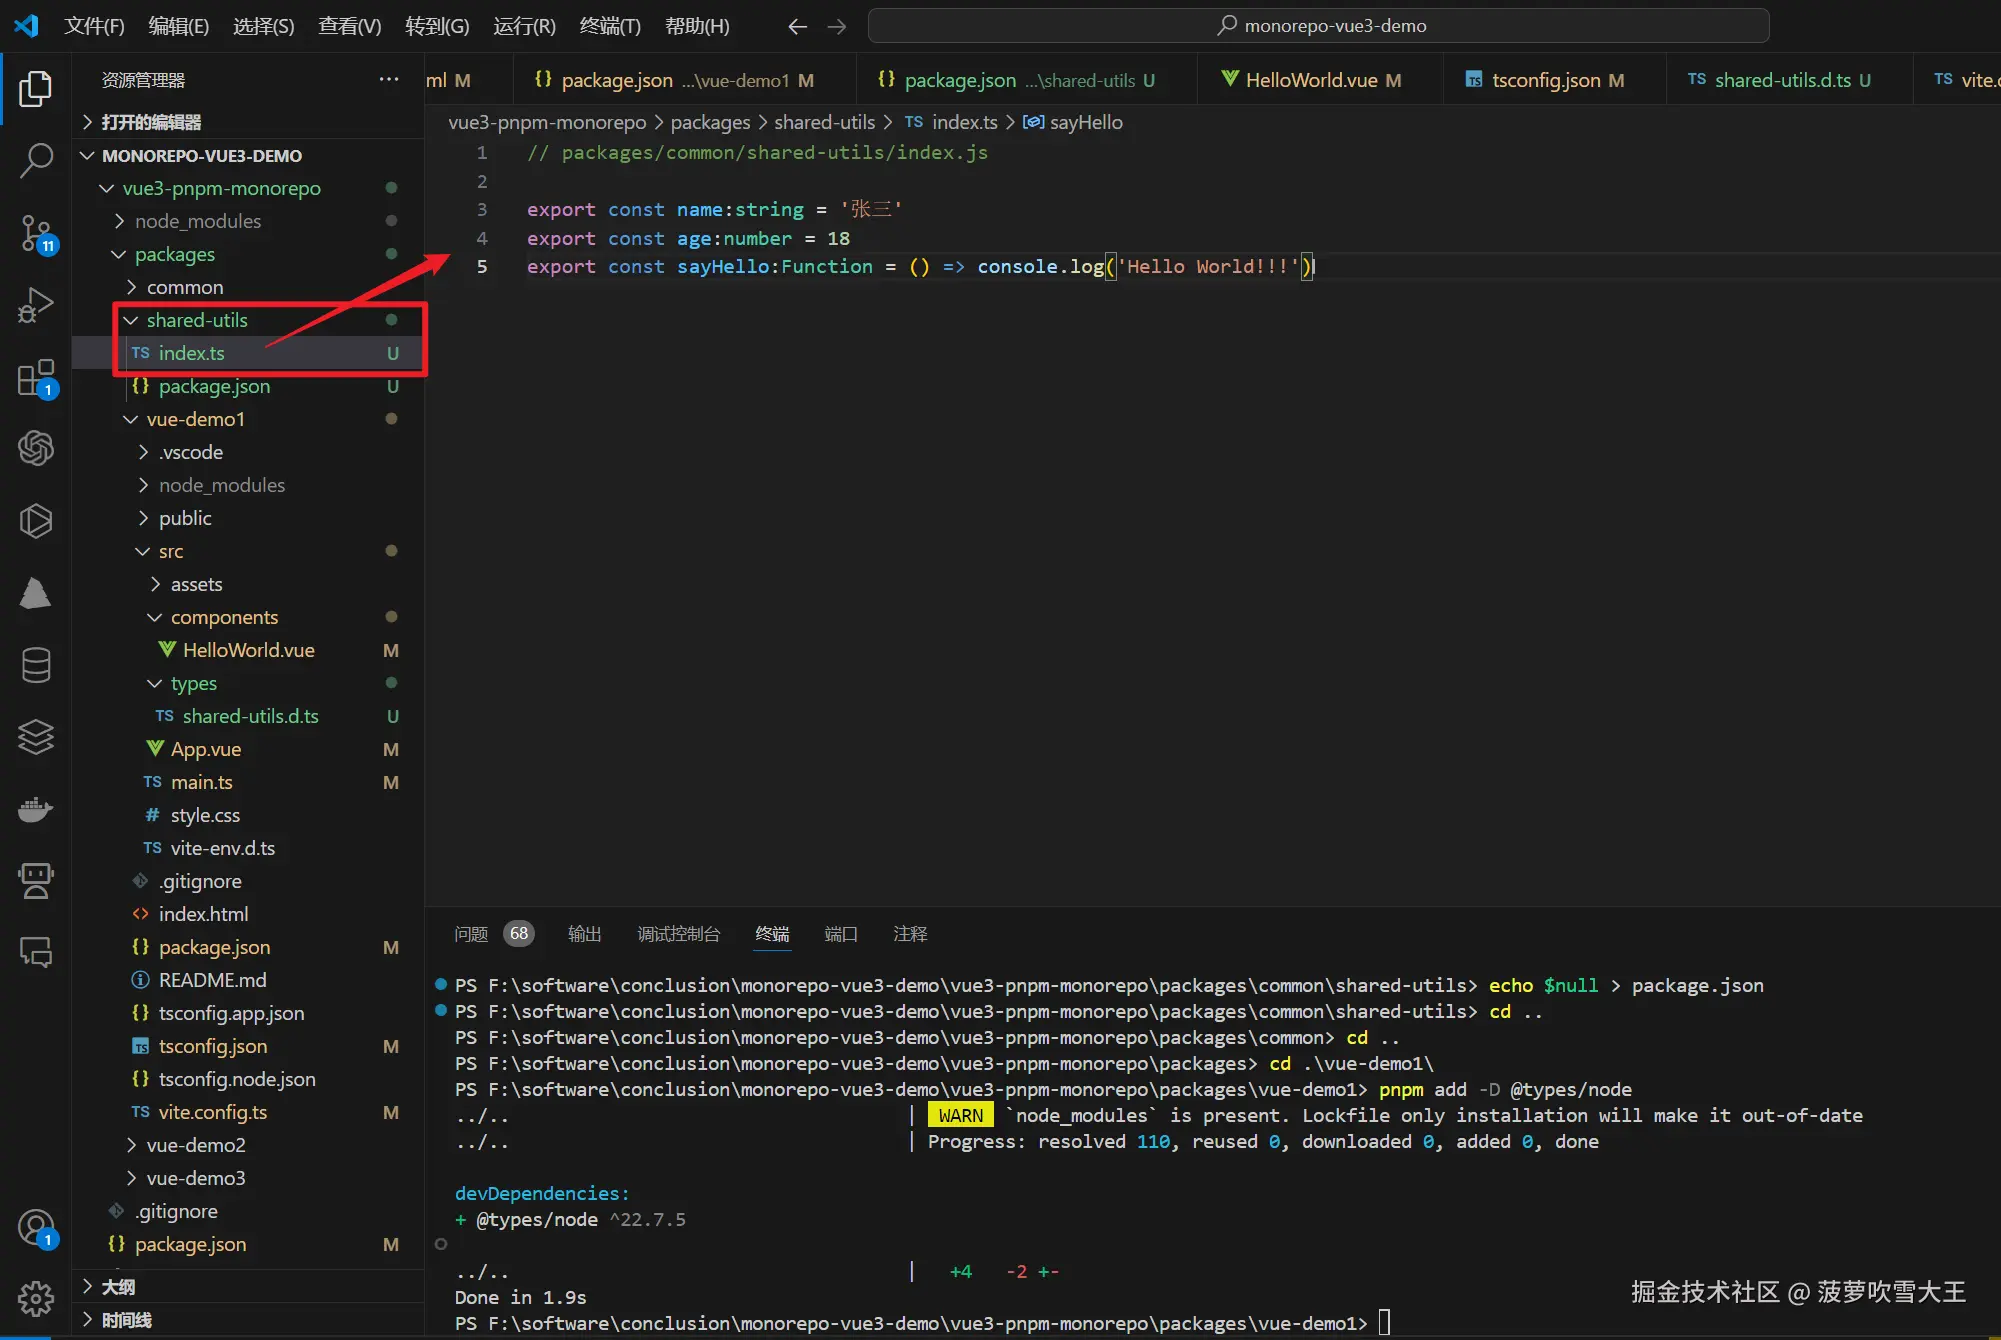
Task: Open the Extensions view icon
Action: tap(36, 378)
